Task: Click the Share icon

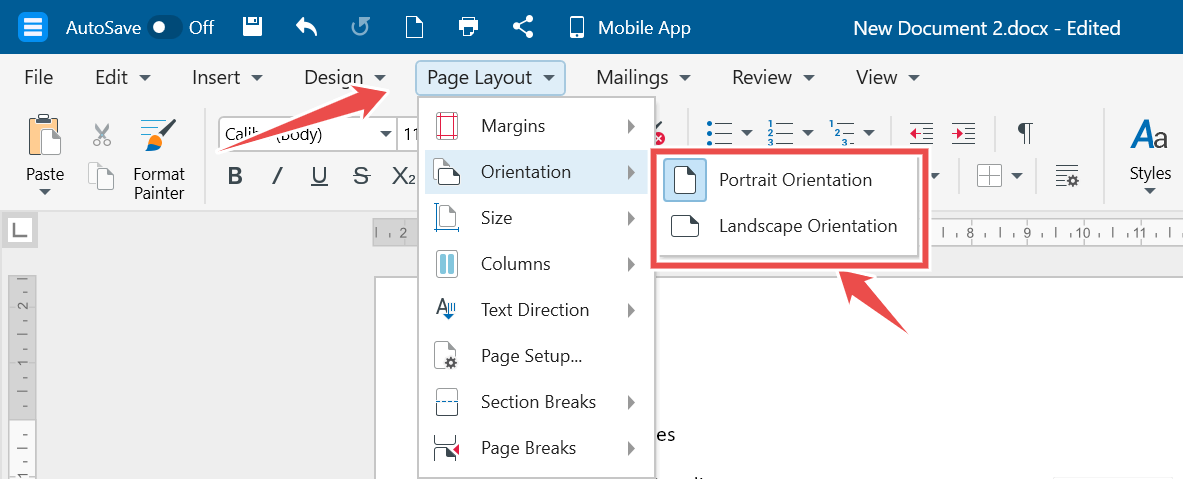Action: 523,28
